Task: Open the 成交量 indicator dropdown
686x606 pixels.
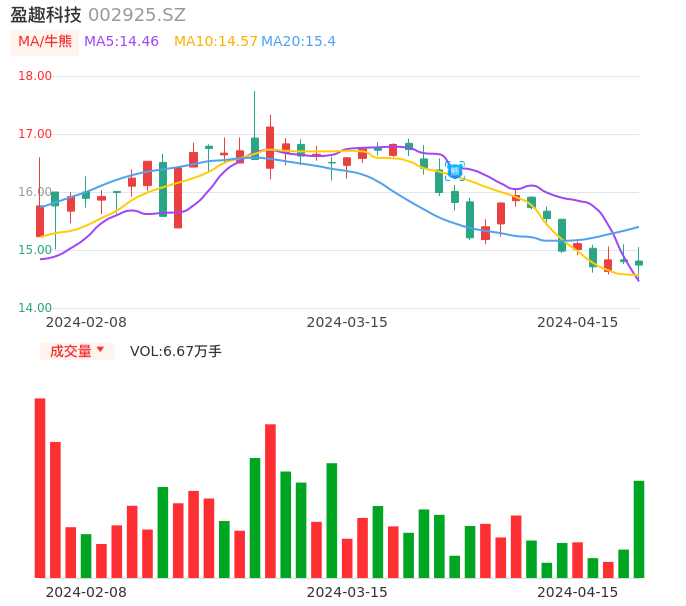Action: pyautogui.click(x=77, y=351)
